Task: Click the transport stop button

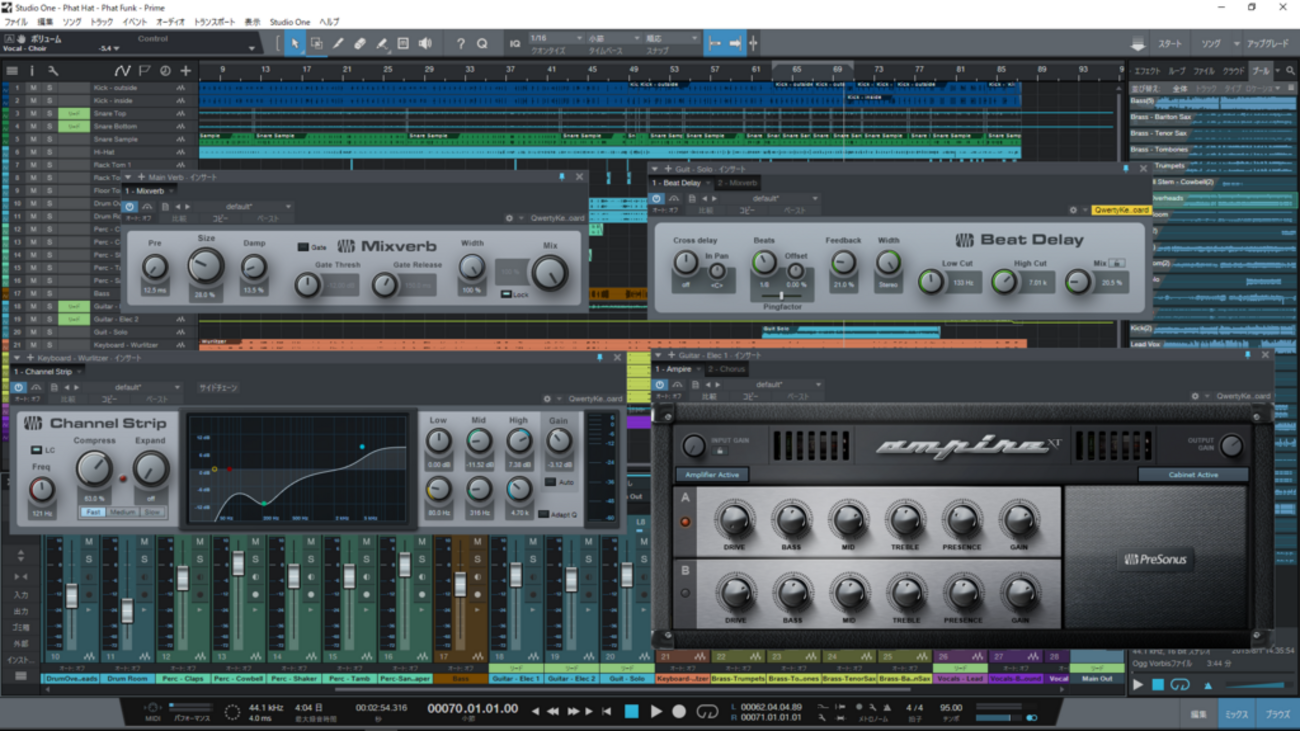Action: pos(631,711)
